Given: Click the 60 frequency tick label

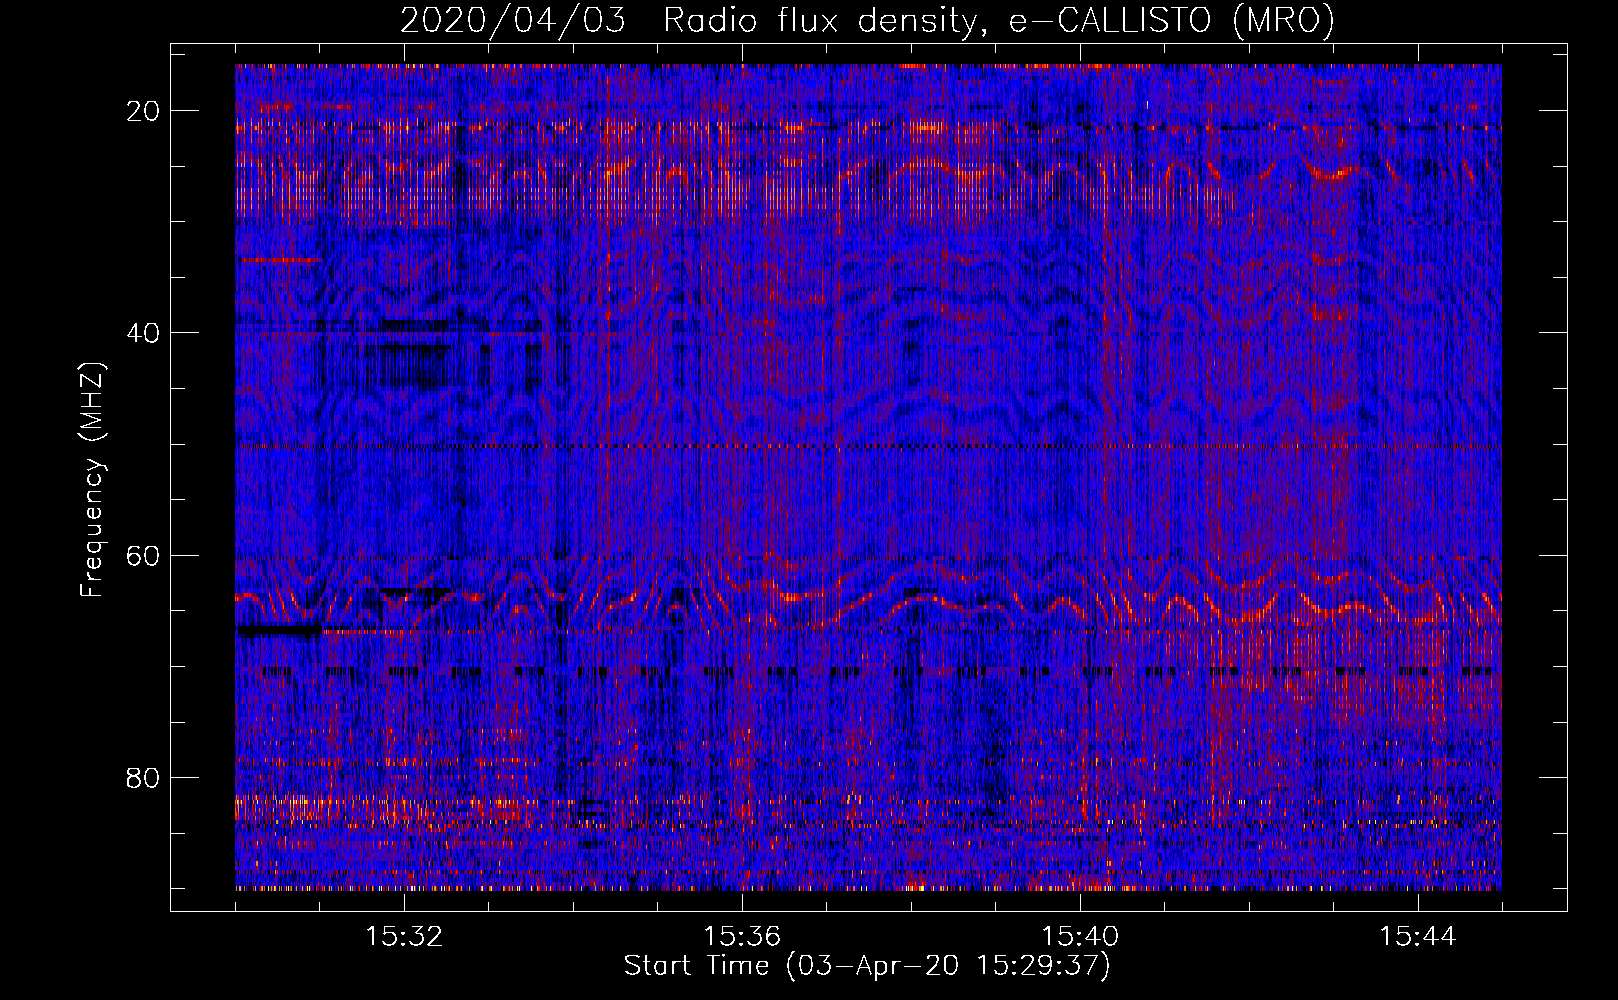Looking at the screenshot, I should pos(144,555).
